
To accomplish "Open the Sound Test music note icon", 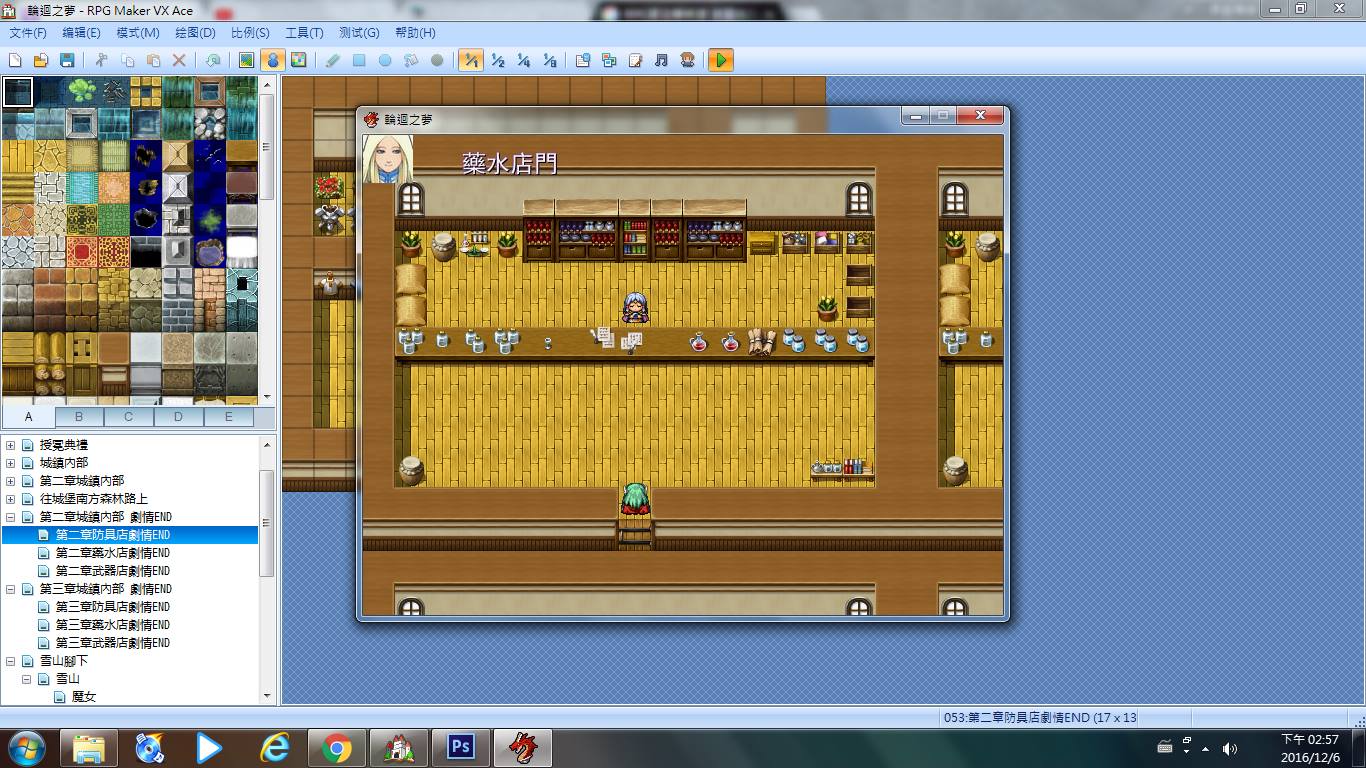I will pos(661,61).
